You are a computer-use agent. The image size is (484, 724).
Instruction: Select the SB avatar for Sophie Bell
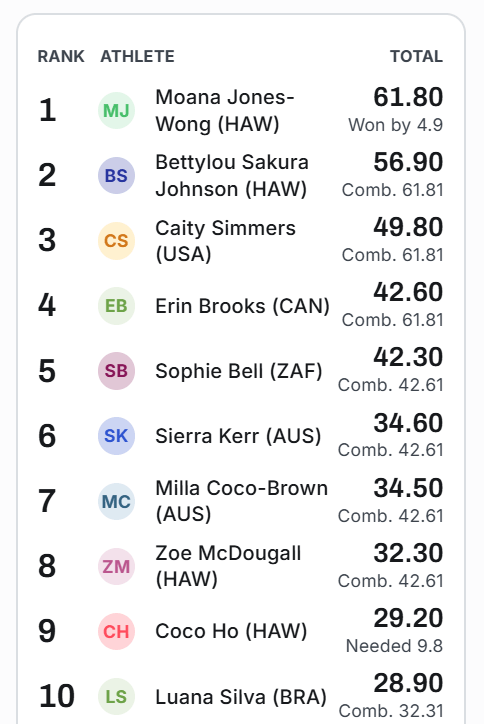tap(116, 371)
